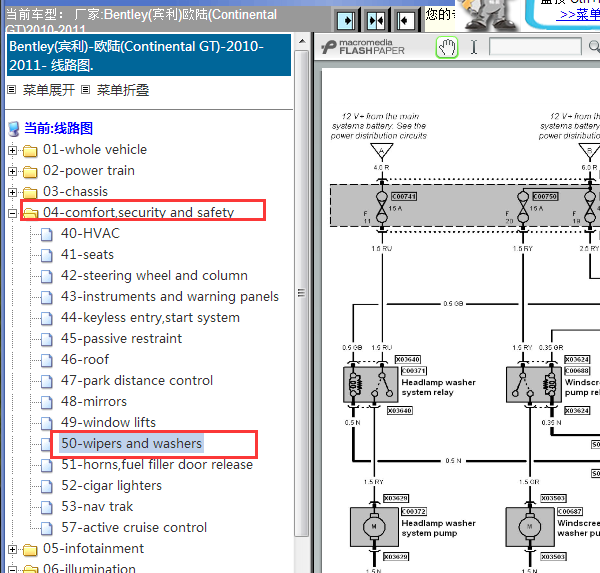This screenshot has height=573, width=600.
Task: Open 42-steering wheel and column diagram
Action: pyautogui.click(x=154, y=275)
